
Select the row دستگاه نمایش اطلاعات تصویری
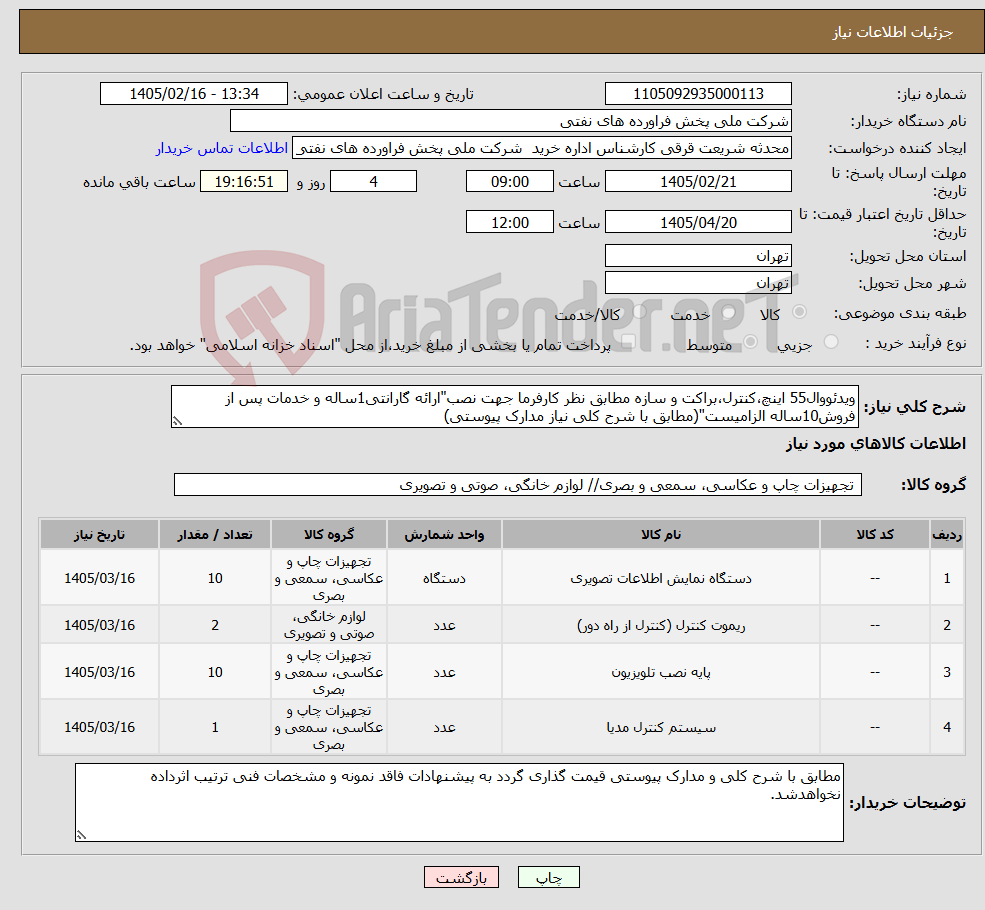pos(502,578)
